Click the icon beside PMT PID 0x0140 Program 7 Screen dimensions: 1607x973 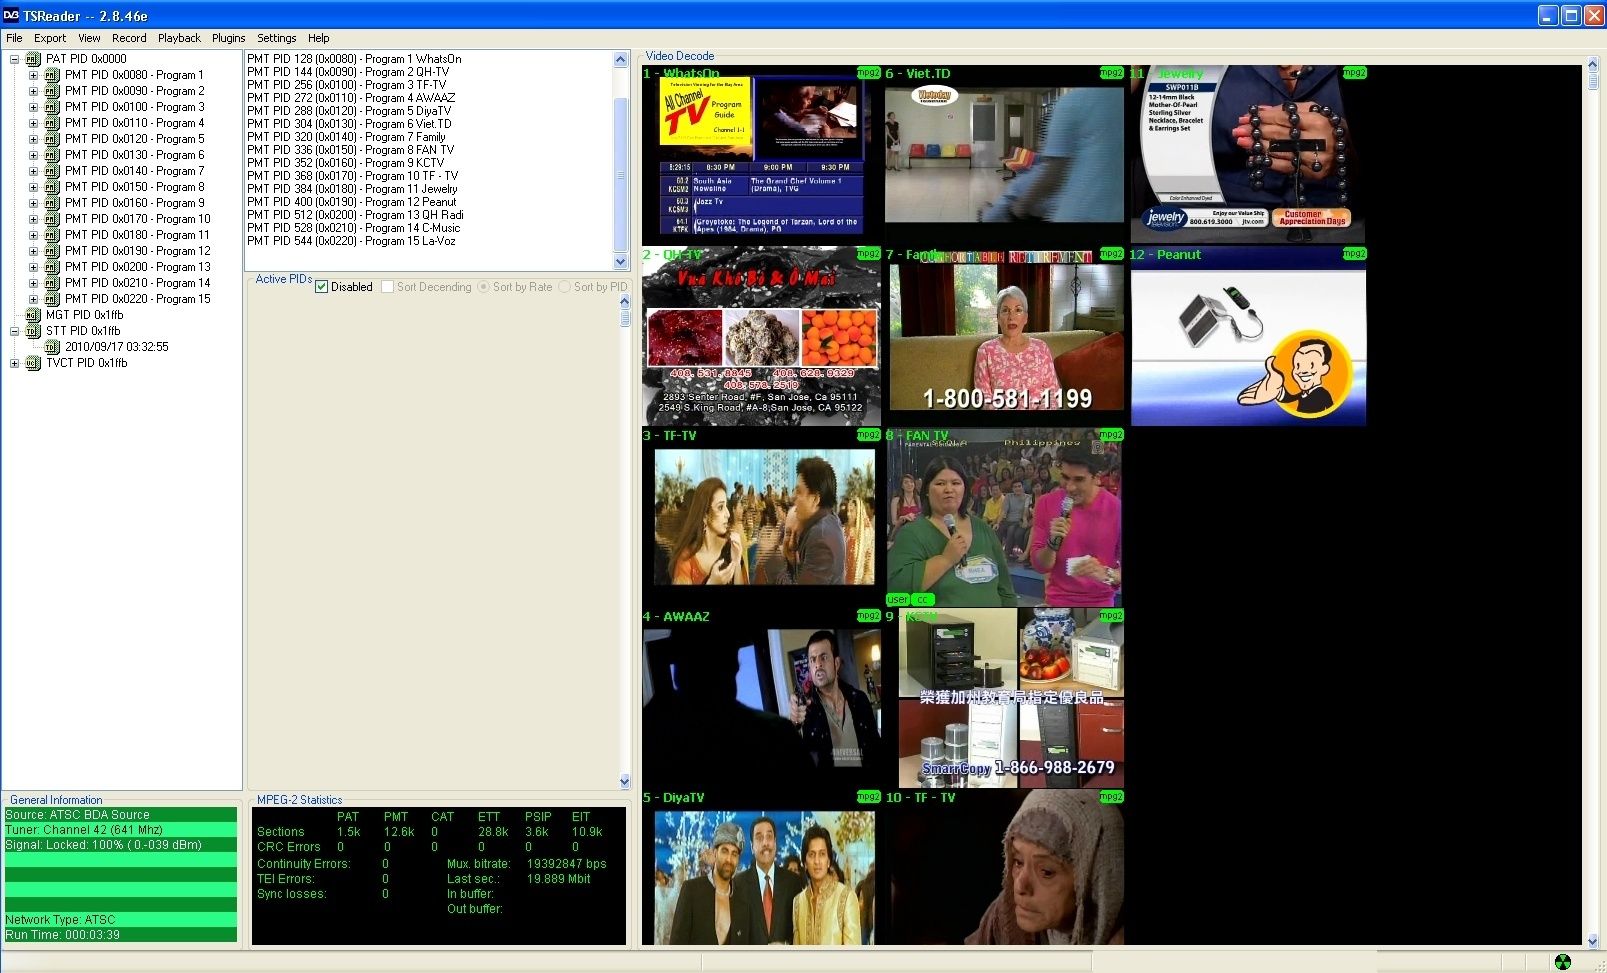pyautogui.click(x=52, y=171)
